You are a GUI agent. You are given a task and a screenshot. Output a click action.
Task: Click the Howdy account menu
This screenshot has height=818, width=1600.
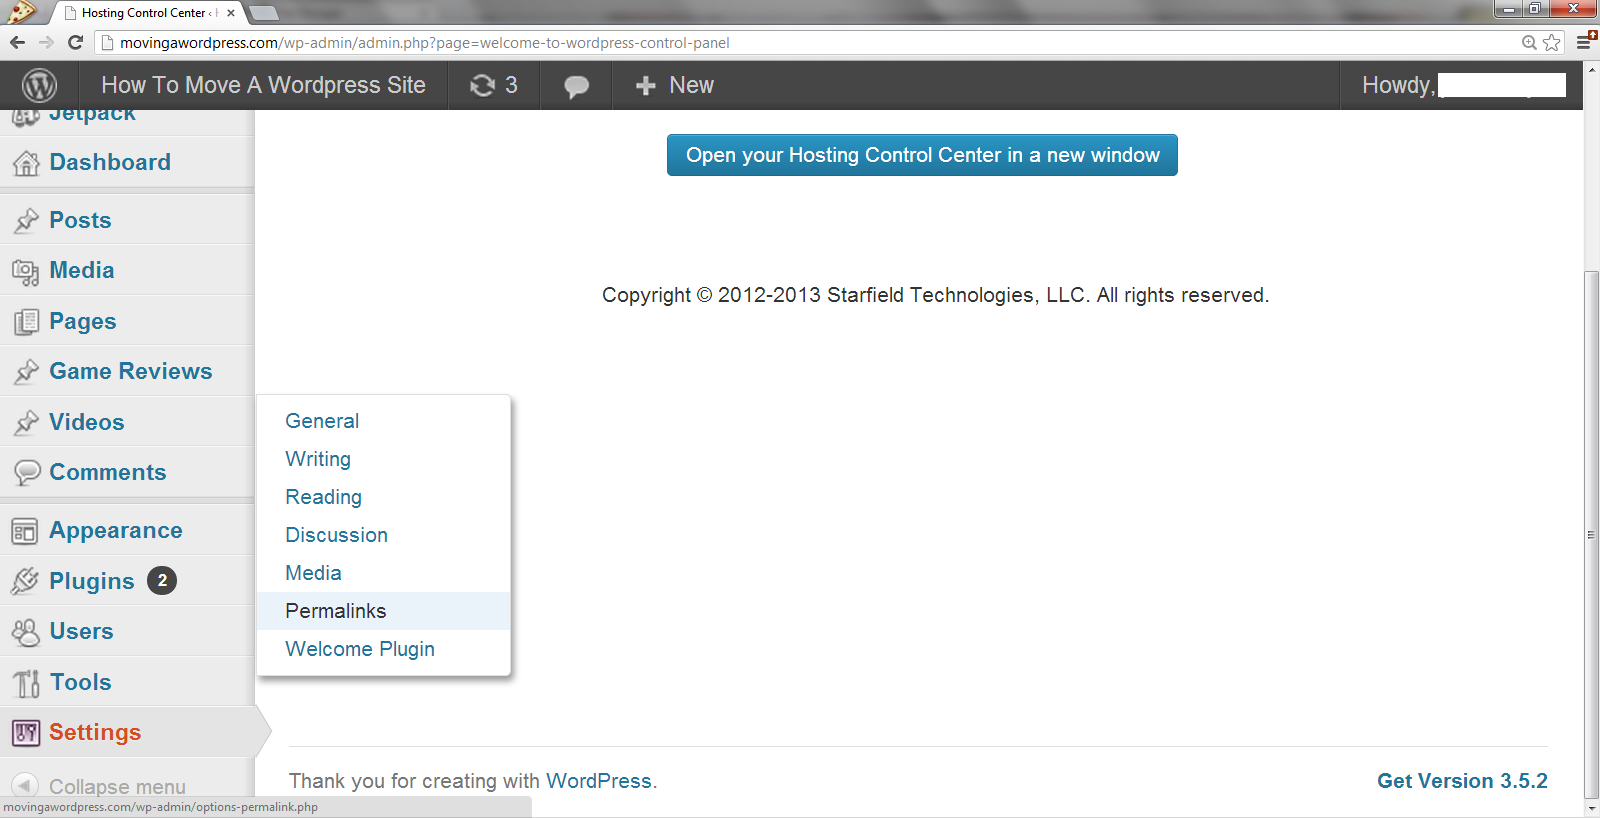point(1463,85)
